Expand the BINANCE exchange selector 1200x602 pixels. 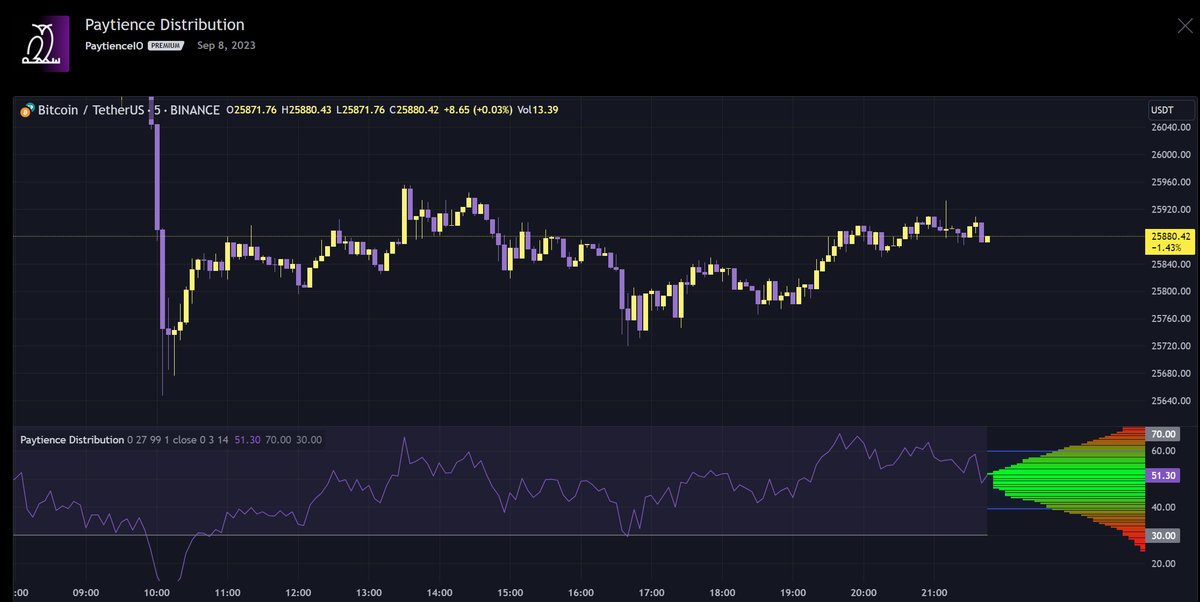point(196,110)
